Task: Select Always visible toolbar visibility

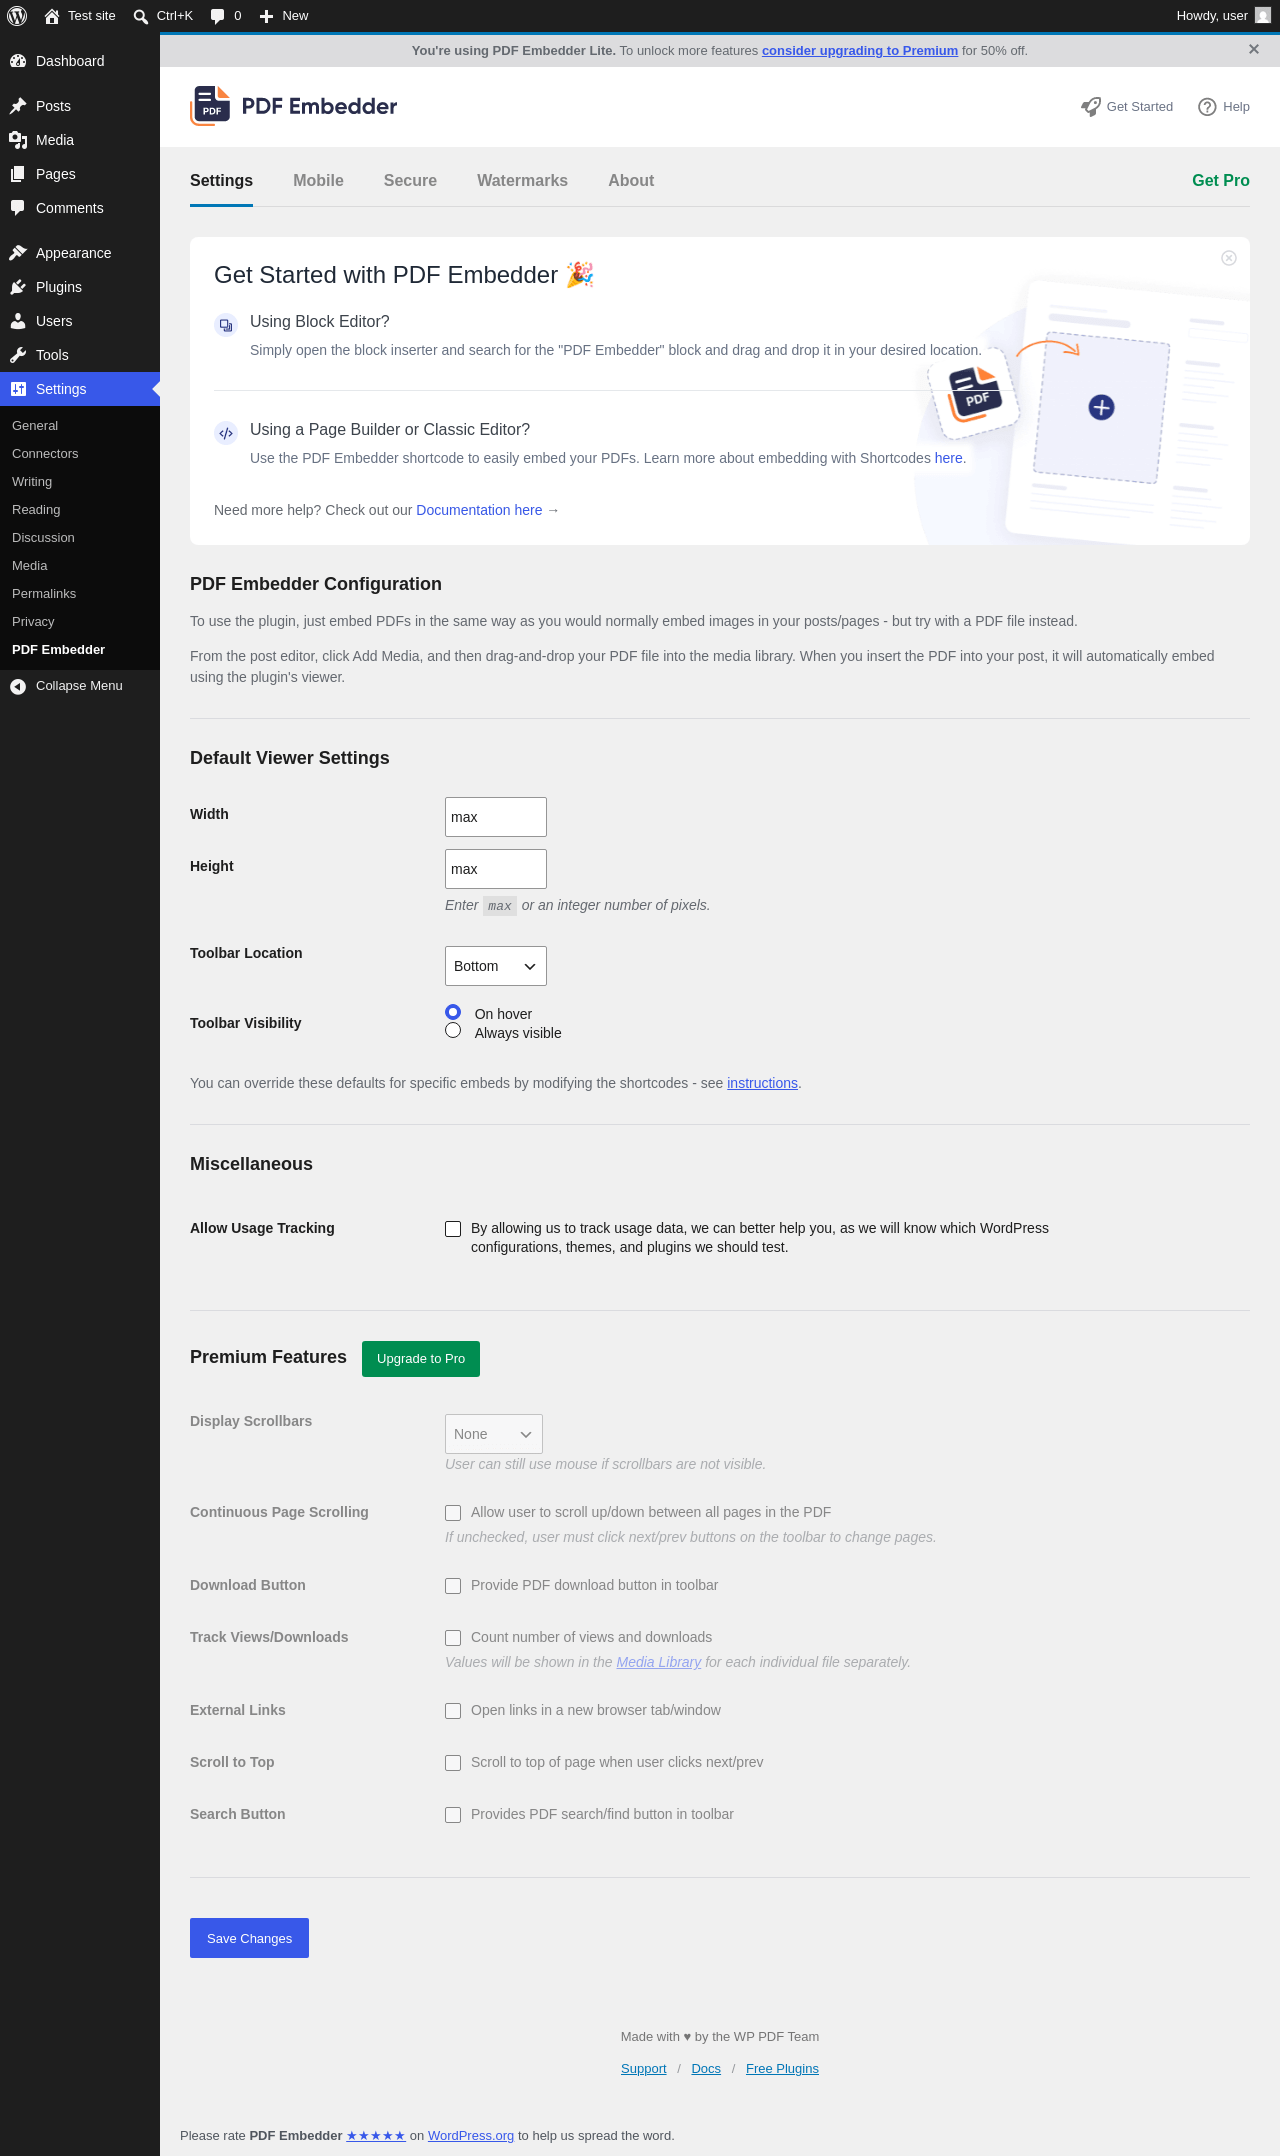Action: 453,1030
